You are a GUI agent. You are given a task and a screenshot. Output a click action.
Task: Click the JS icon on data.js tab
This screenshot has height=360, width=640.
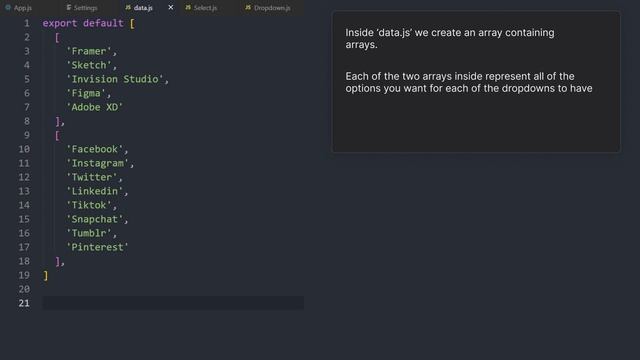[128, 7]
